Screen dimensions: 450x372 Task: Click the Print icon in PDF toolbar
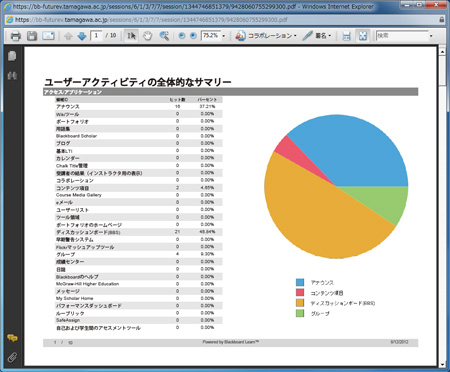point(15,36)
